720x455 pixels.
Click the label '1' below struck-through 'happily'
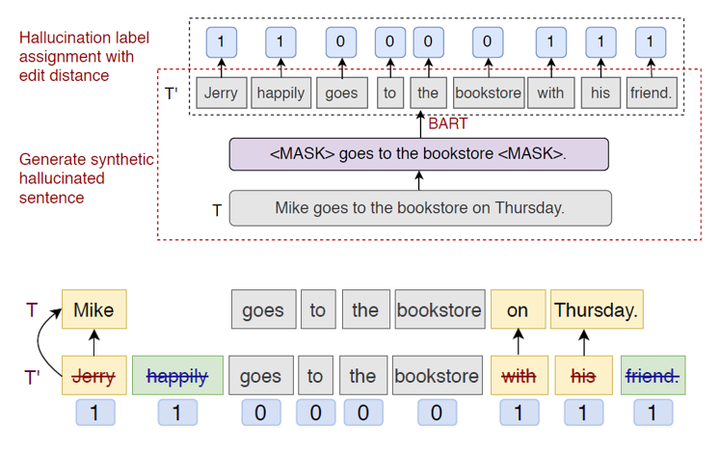[178, 412]
